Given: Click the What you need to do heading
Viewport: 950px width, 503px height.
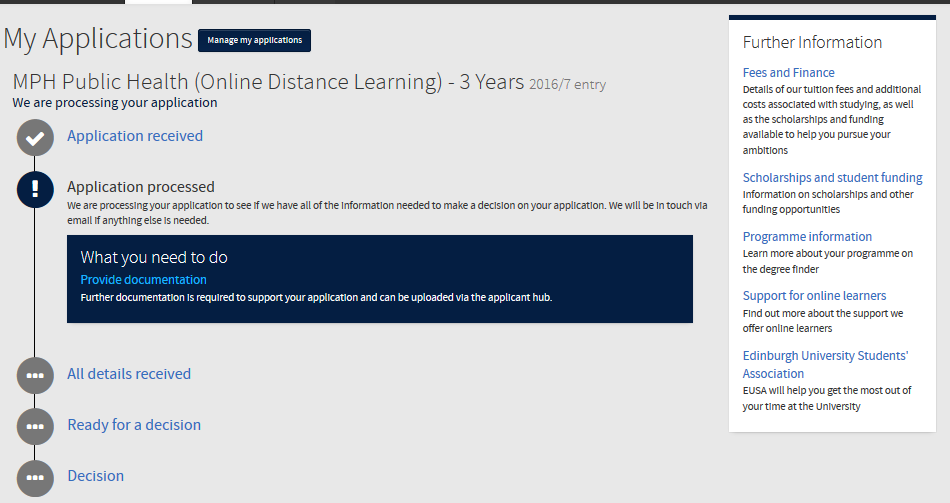Looking at the screenshot, I should coord(154,258).
